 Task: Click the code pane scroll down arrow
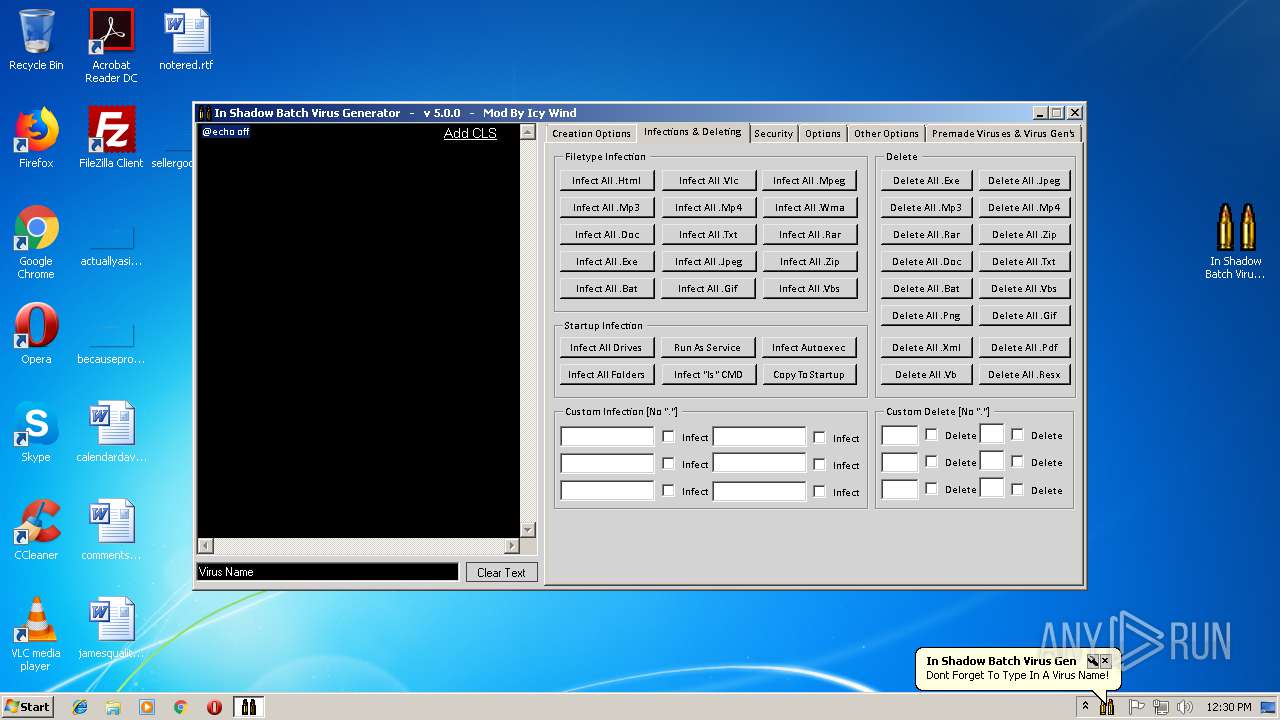(x=528, y=530)
